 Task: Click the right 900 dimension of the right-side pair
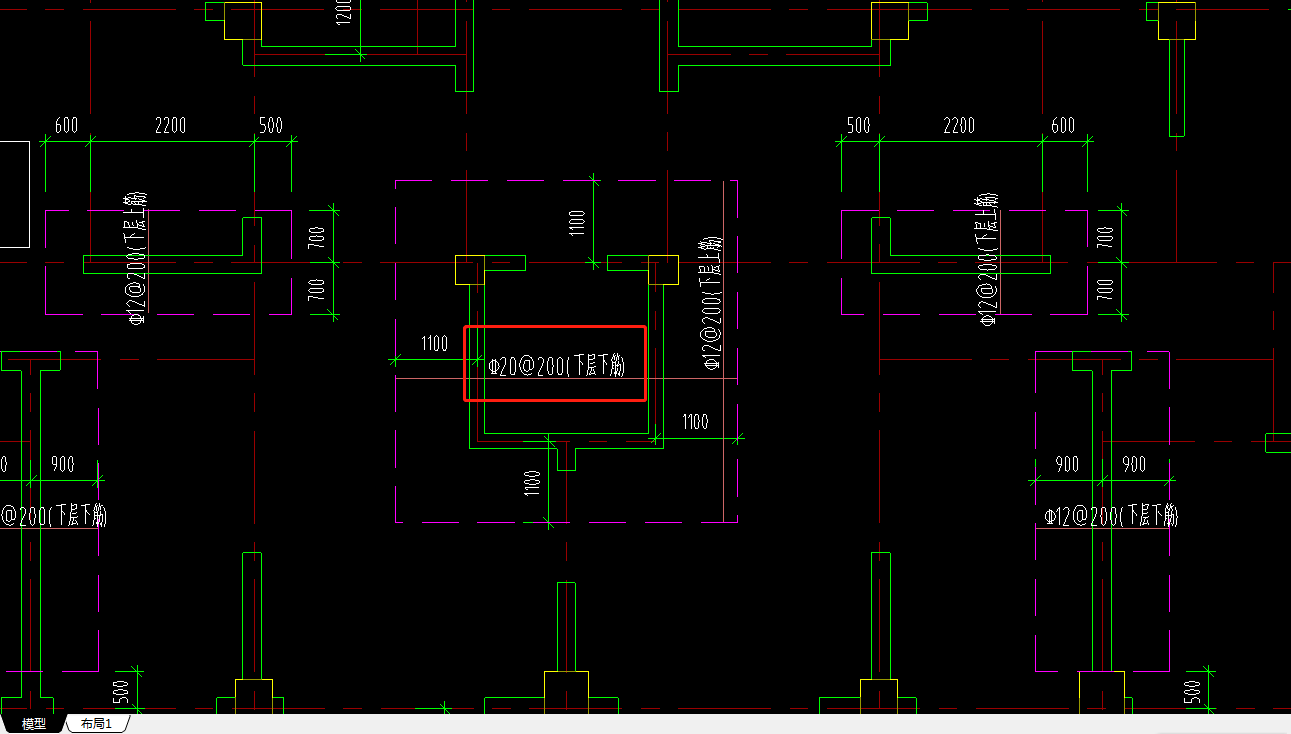click(1134, 465)
